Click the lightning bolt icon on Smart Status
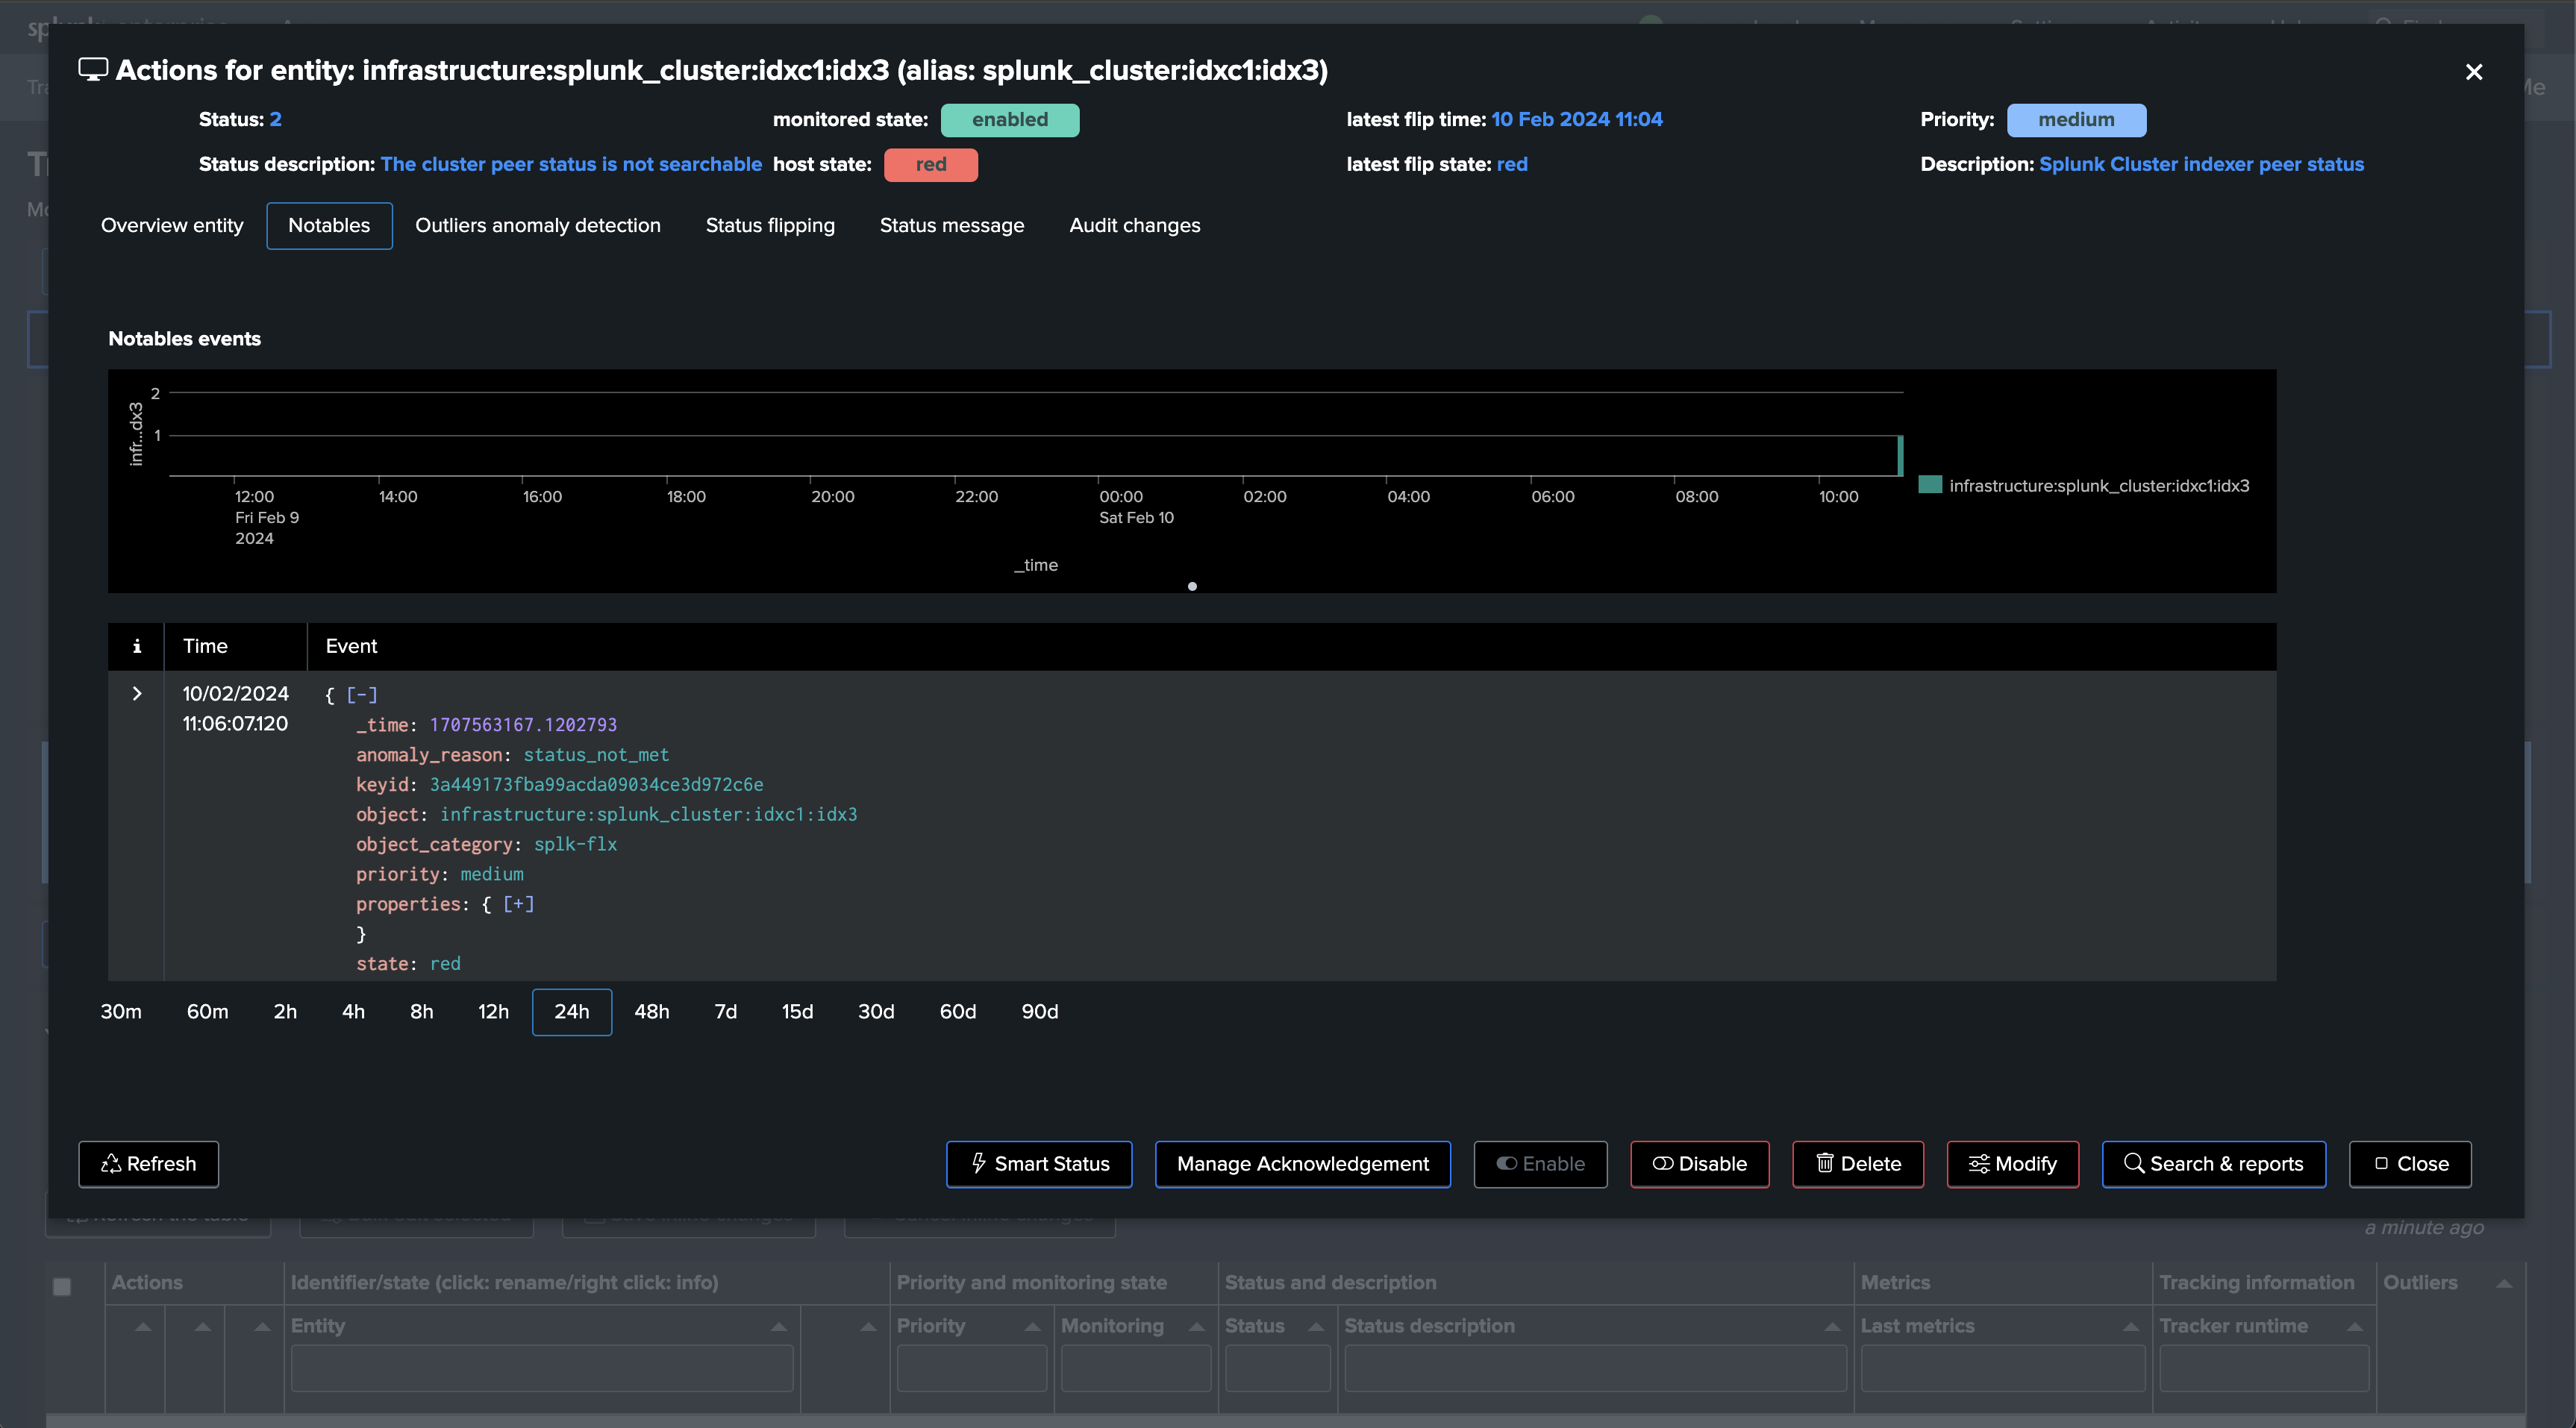This screenshot has width=2576, height=1428. click(x=979, y=1163)
